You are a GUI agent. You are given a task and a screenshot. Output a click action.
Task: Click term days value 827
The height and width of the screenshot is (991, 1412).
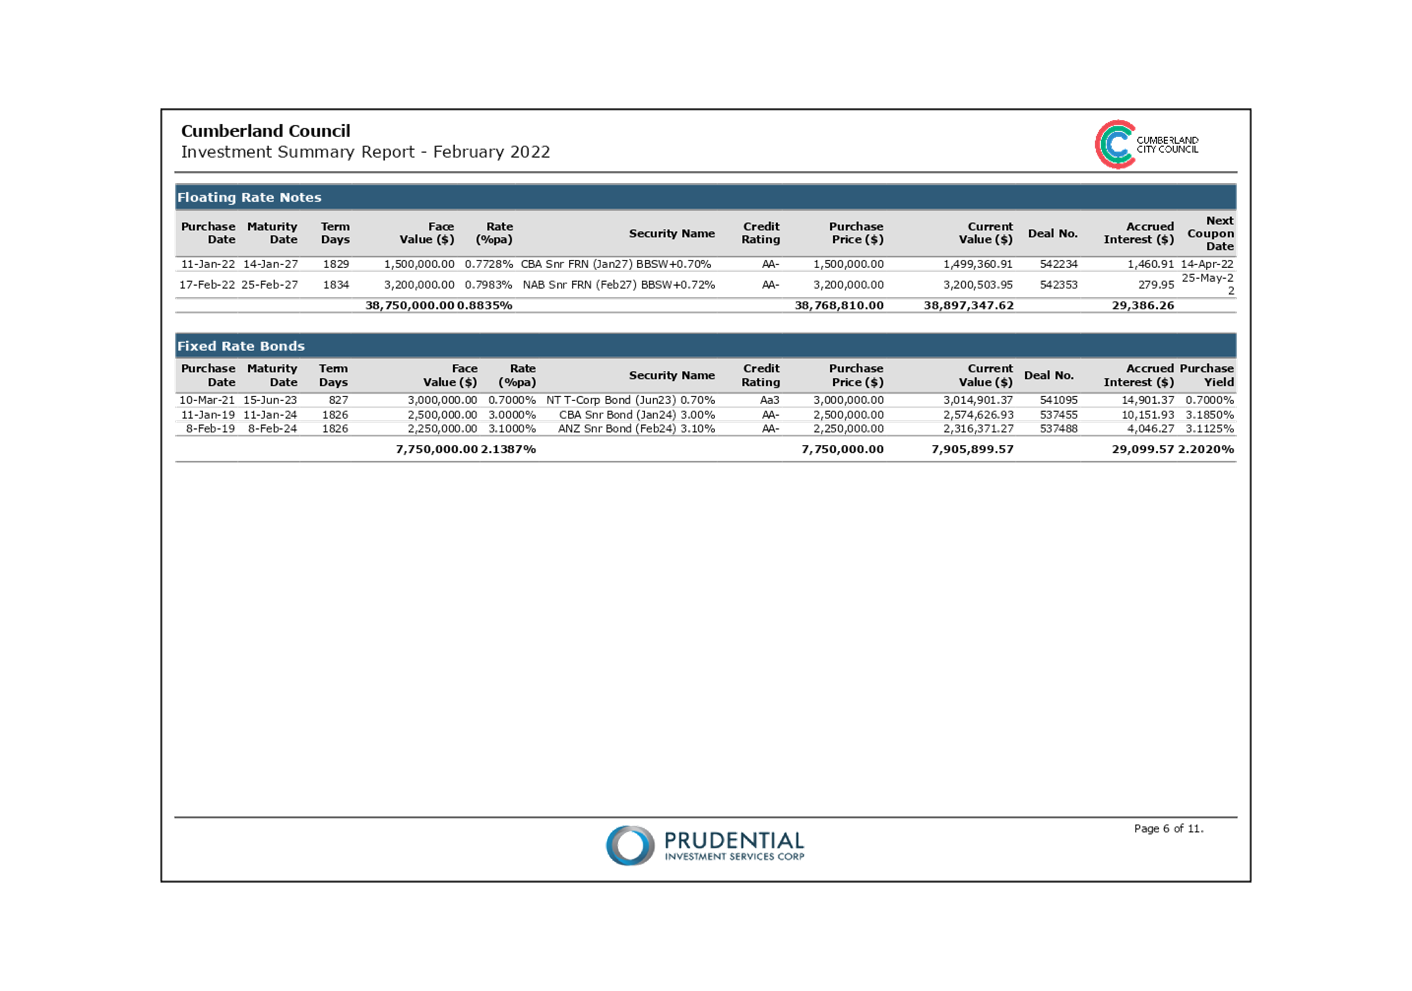pos(339,400)
